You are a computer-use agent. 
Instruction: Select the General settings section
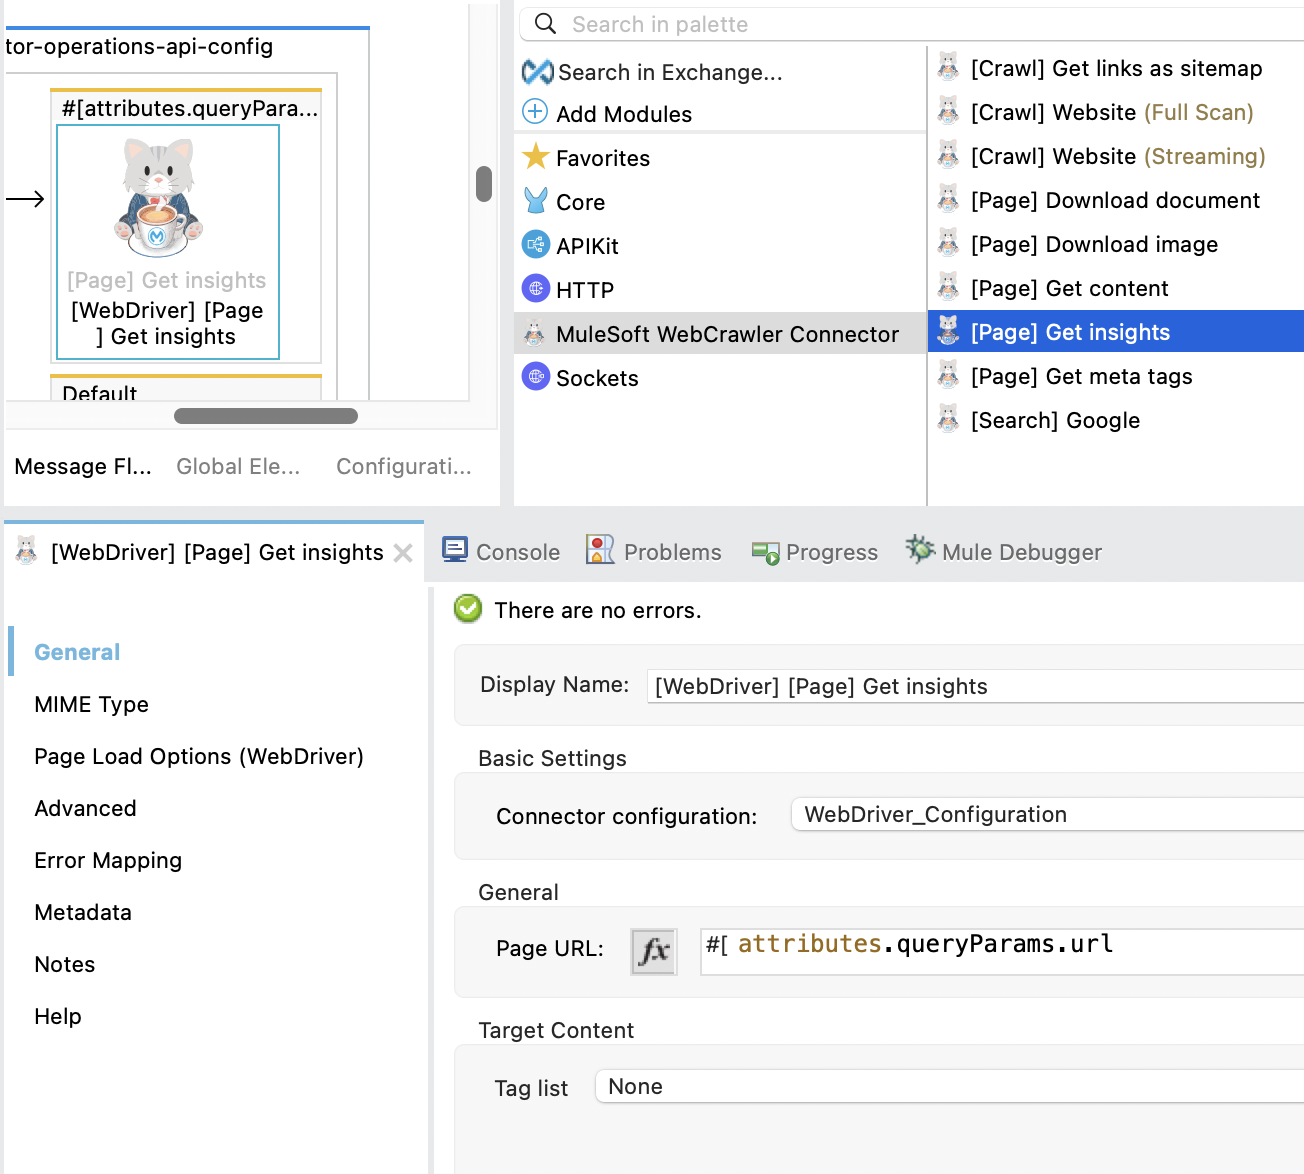[x=77, y=652]
